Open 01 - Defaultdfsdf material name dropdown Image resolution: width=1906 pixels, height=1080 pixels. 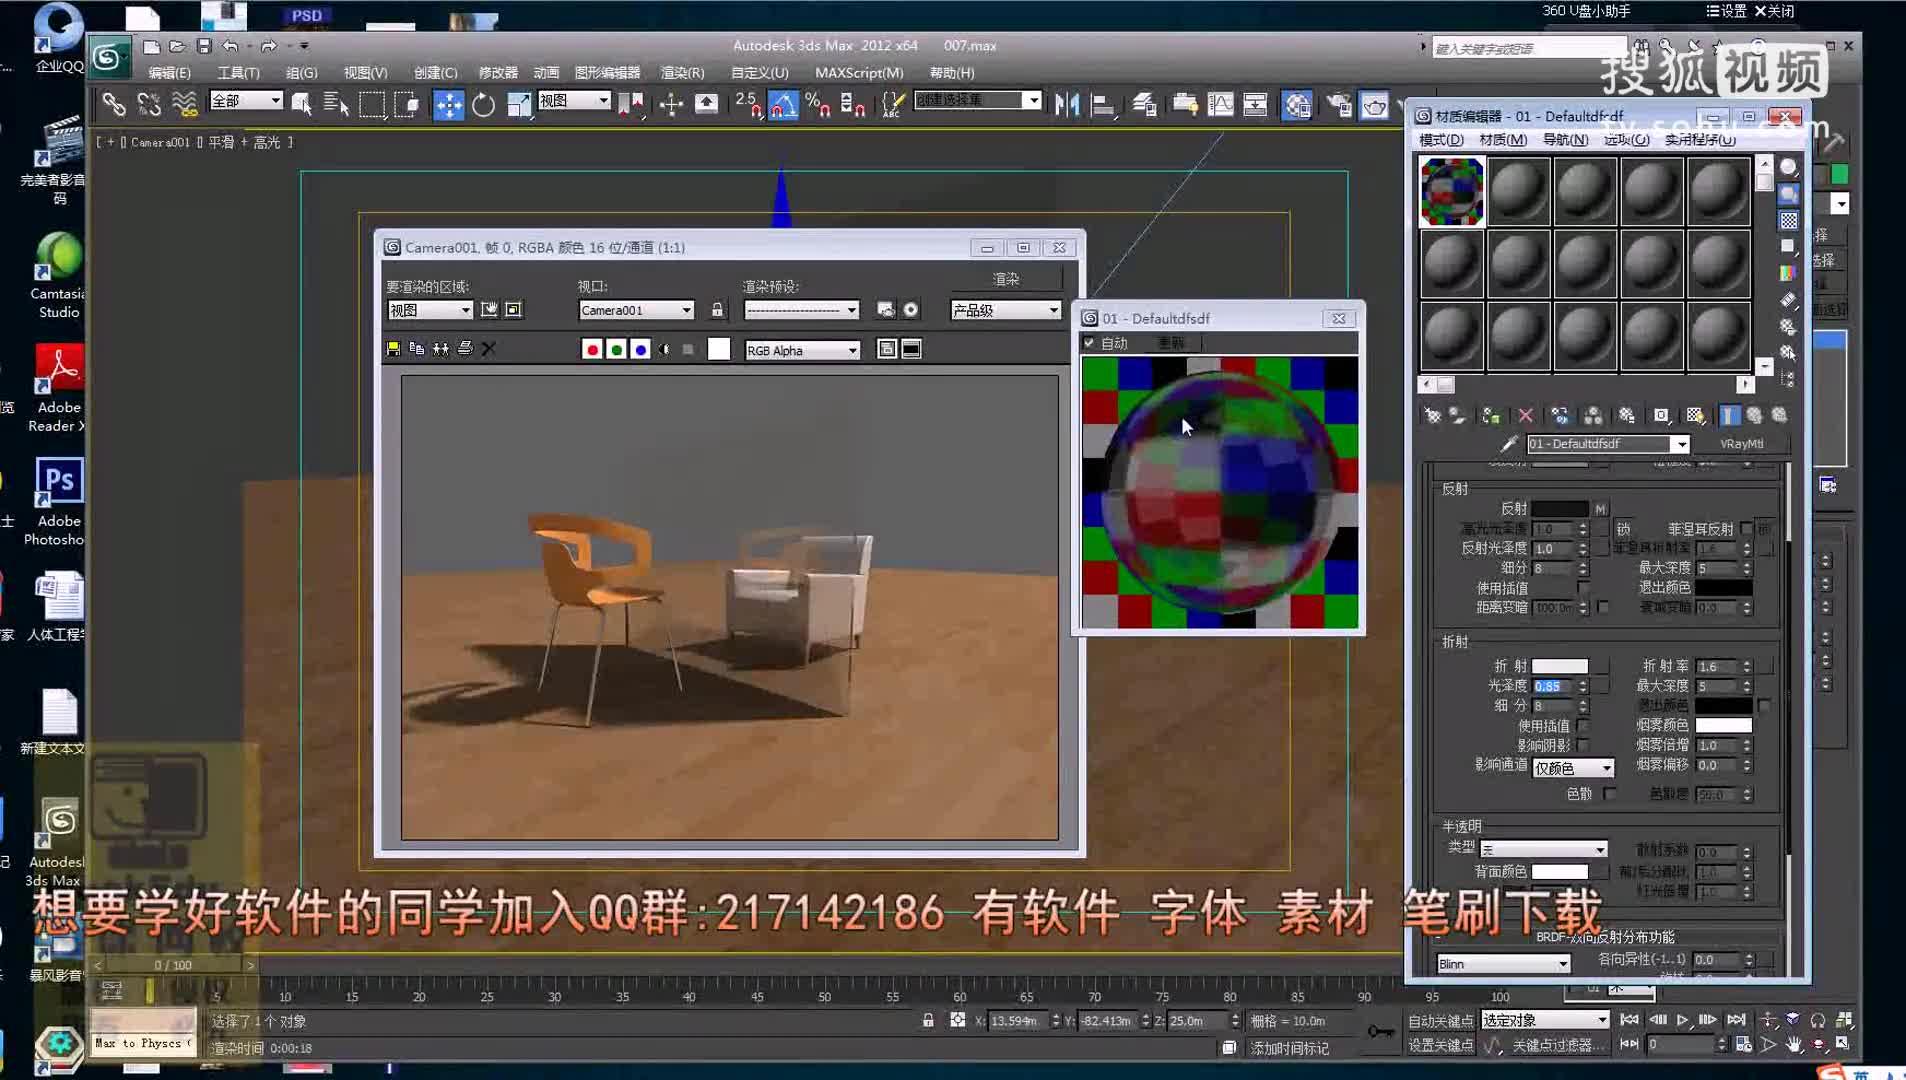1608,444
